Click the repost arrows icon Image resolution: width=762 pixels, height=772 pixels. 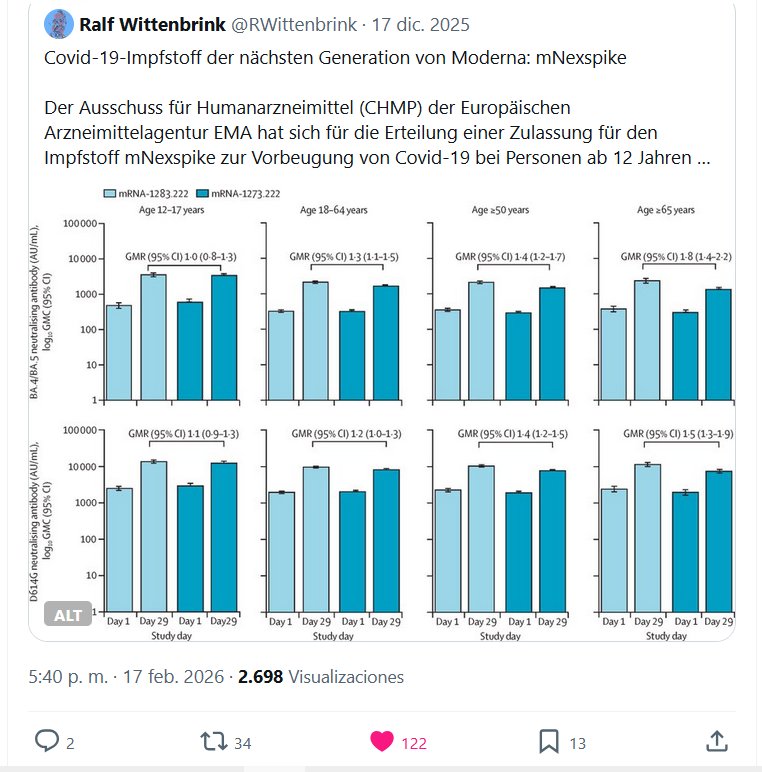pyautogui.click(x=213, y=741)
